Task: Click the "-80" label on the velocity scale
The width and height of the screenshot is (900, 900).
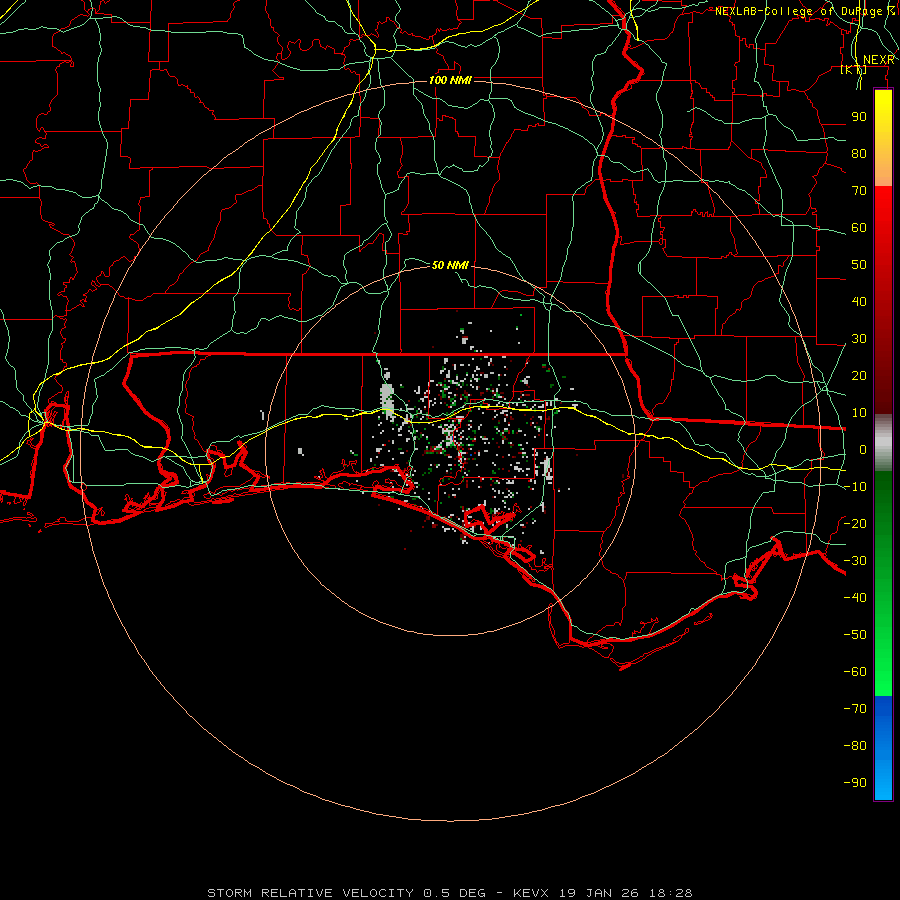Action: tap(855, 745)
